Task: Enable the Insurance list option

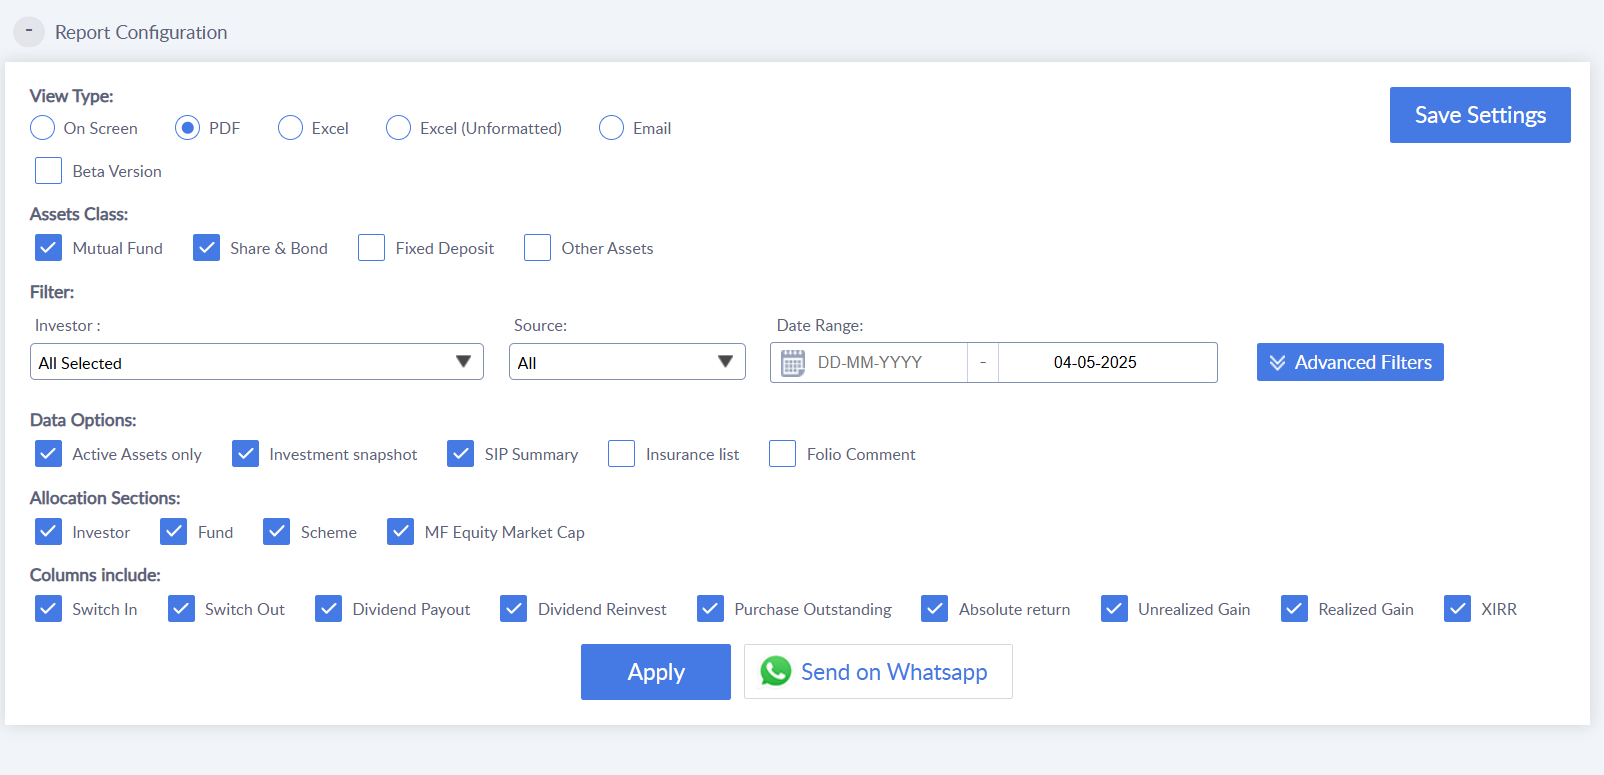Action: point(621,454)
